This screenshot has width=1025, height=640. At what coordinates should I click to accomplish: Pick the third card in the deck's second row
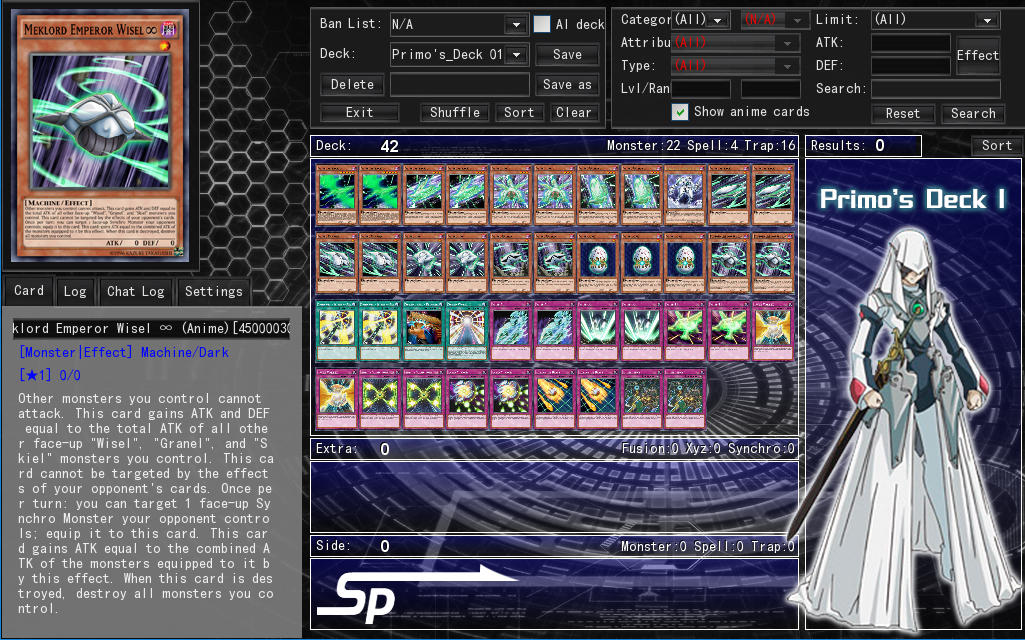(x=424, y=262)
